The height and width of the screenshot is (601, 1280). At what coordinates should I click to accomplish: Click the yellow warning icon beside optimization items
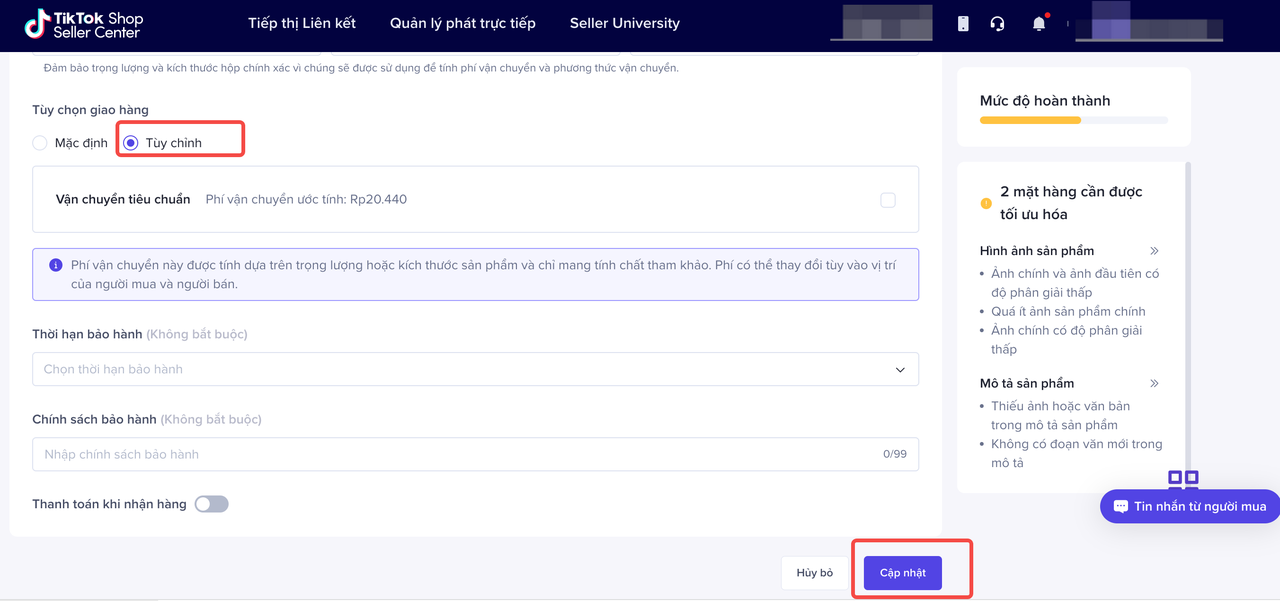986,203
